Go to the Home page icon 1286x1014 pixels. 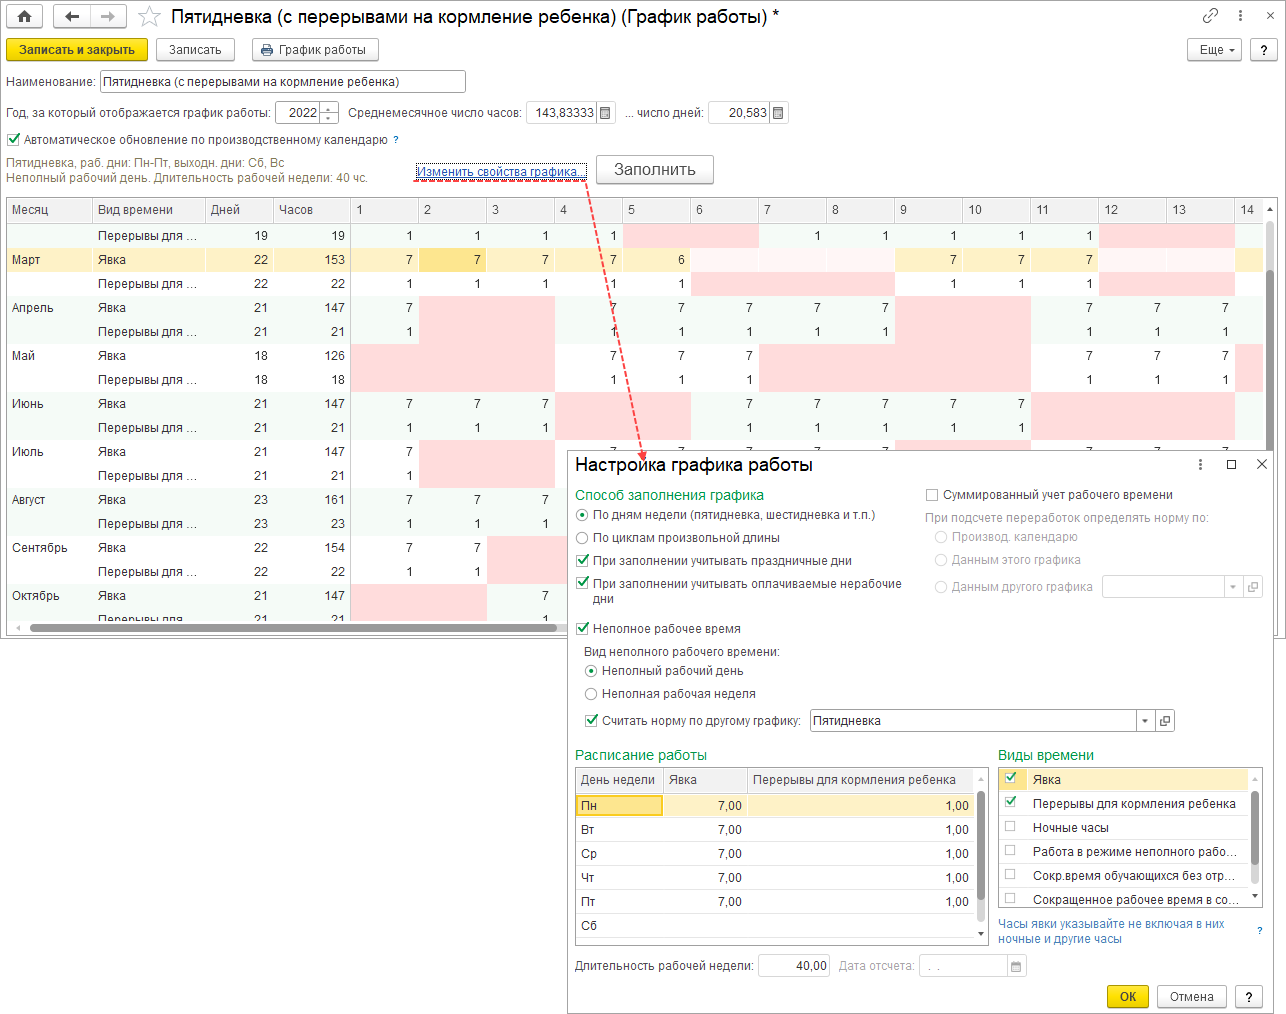click(24, 16)
